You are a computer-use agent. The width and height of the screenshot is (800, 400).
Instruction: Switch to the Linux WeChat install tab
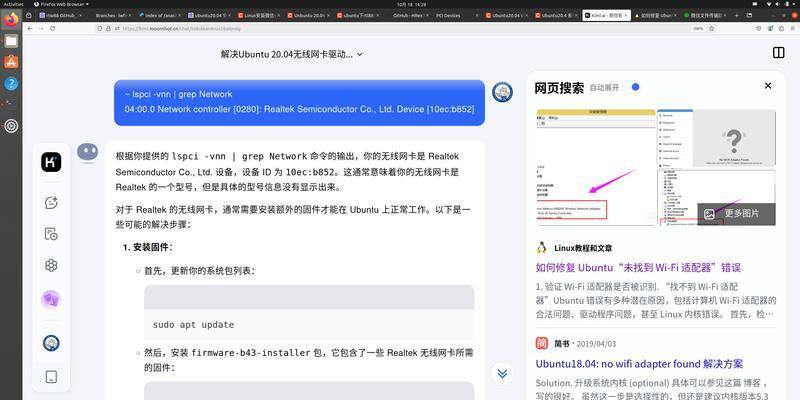(x=258, y=15)
